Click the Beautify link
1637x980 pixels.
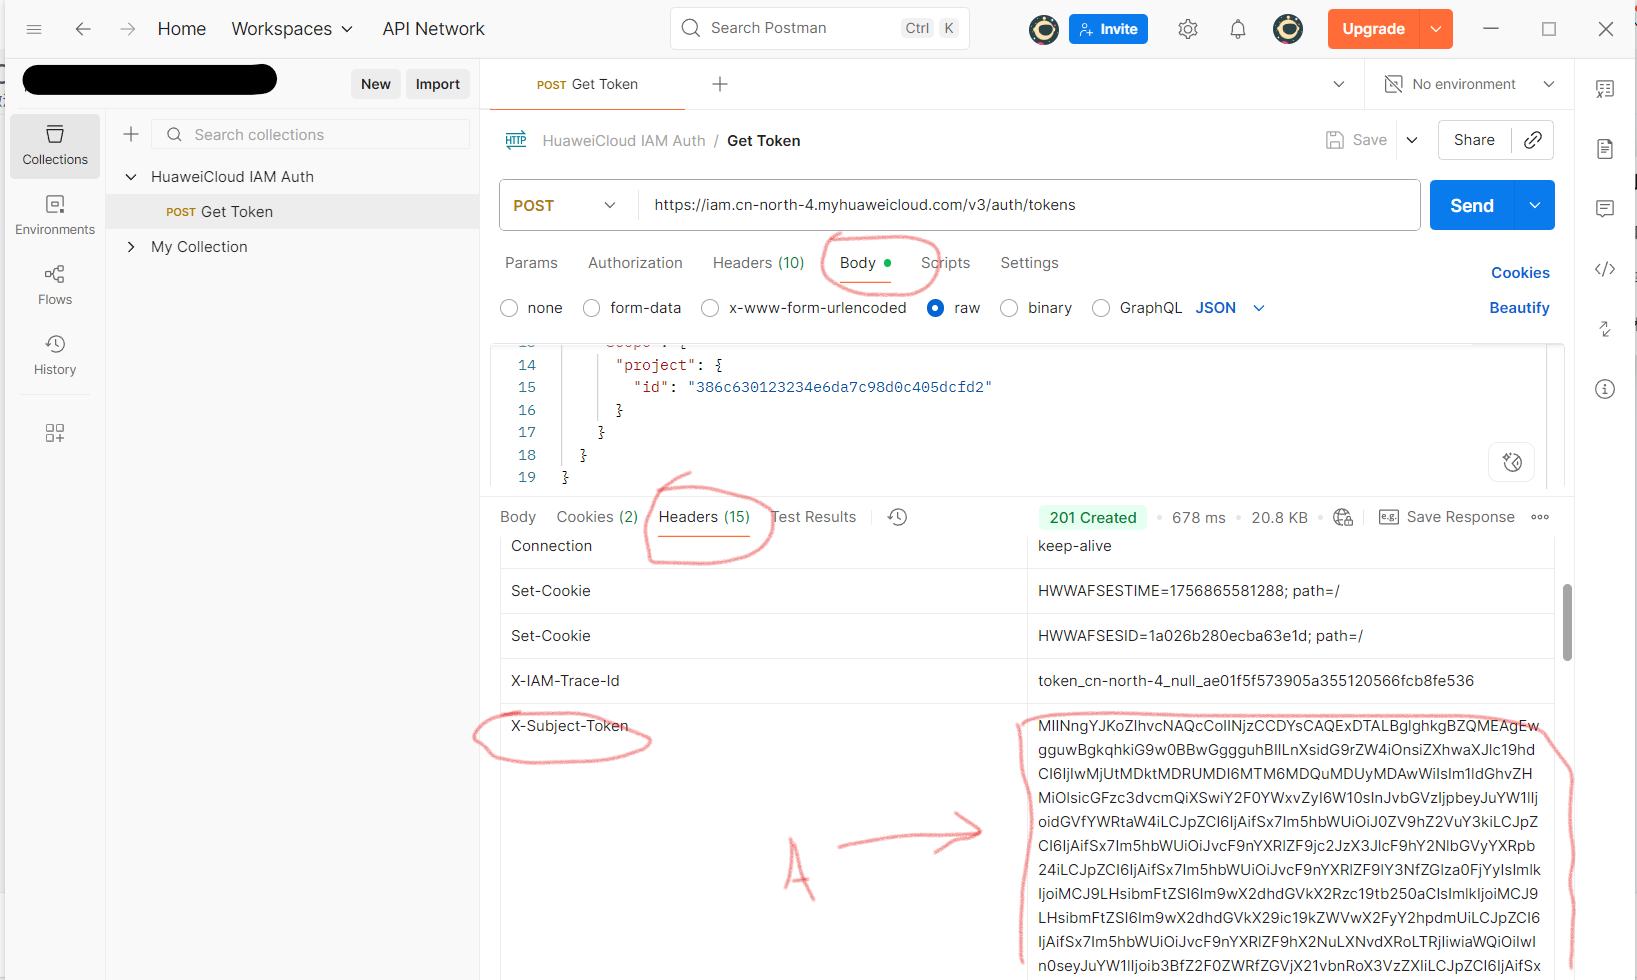(x=1519, y=308)
